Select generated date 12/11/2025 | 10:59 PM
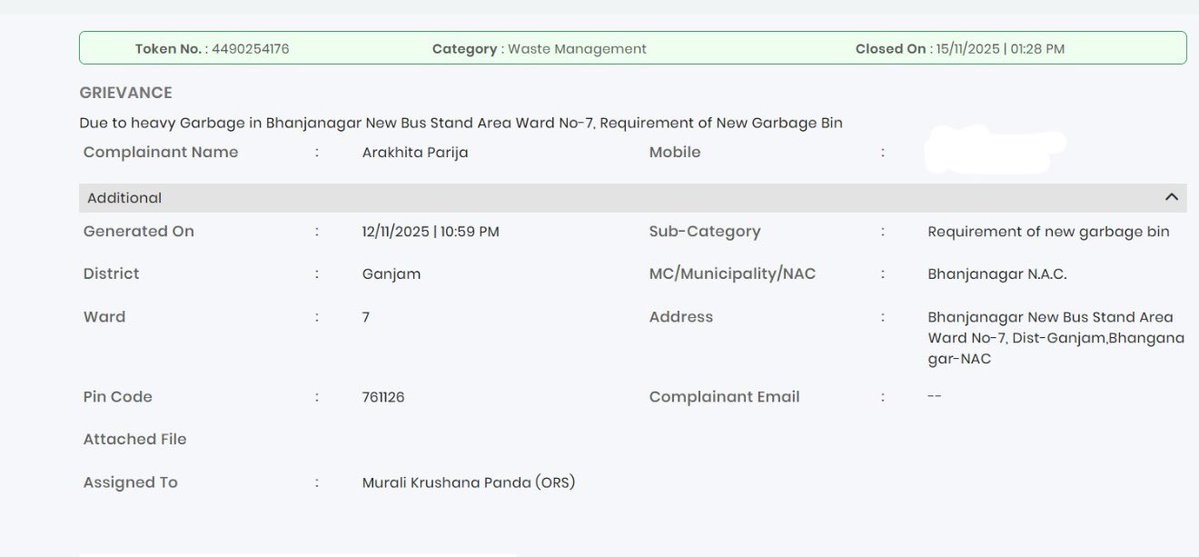The height and width of the screenshot is (557, 1199). (x=431, y=232)
